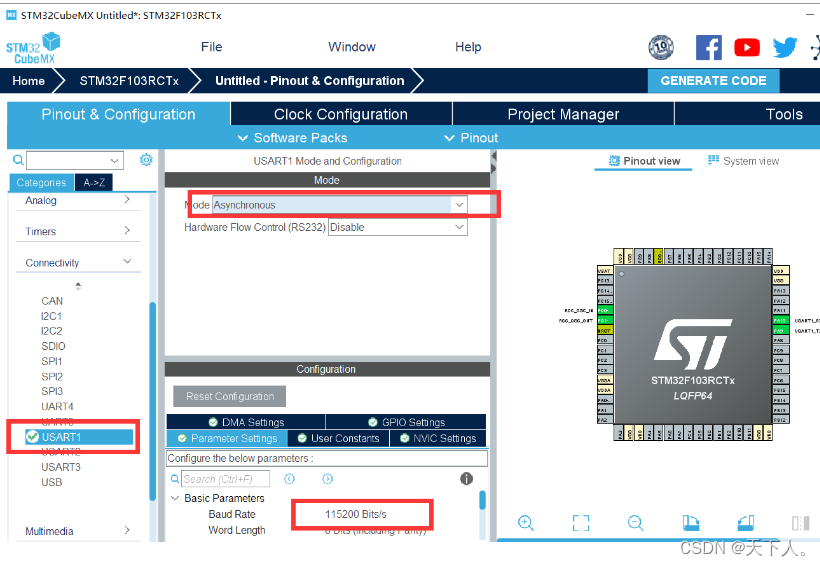The height and width of the screenshot is (566, 820).
Task: Open the Window menu
Action: [352, 47]
